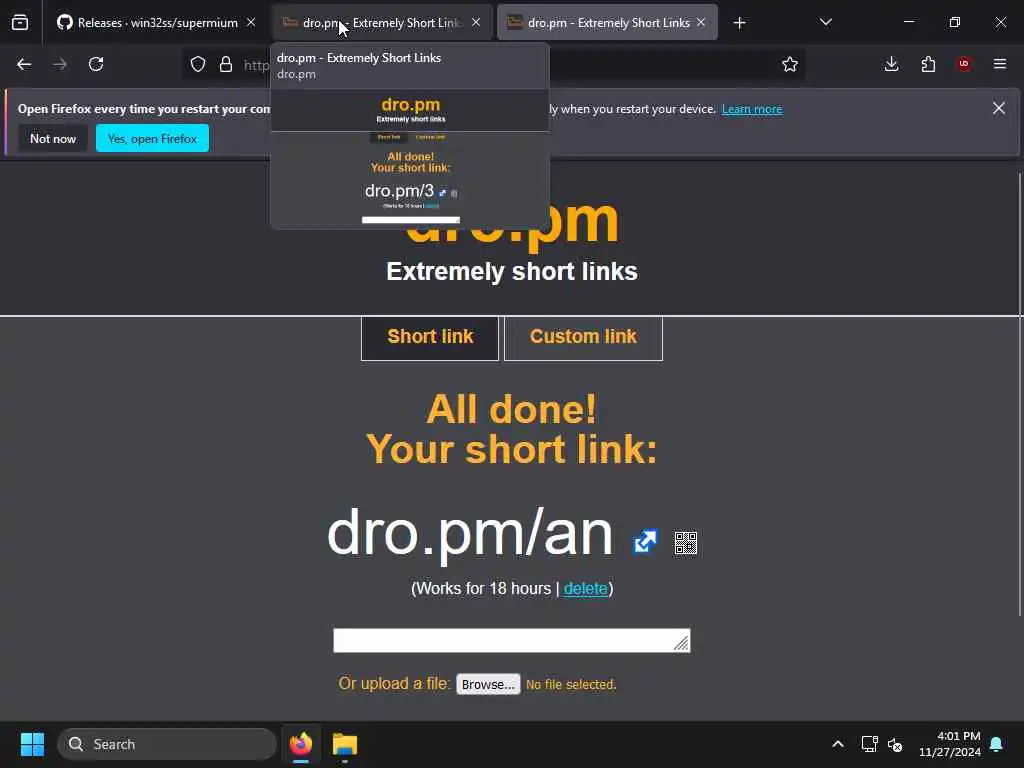
Task: Open Firefox application hamburger menu
Action: [x=1000, y=64]
